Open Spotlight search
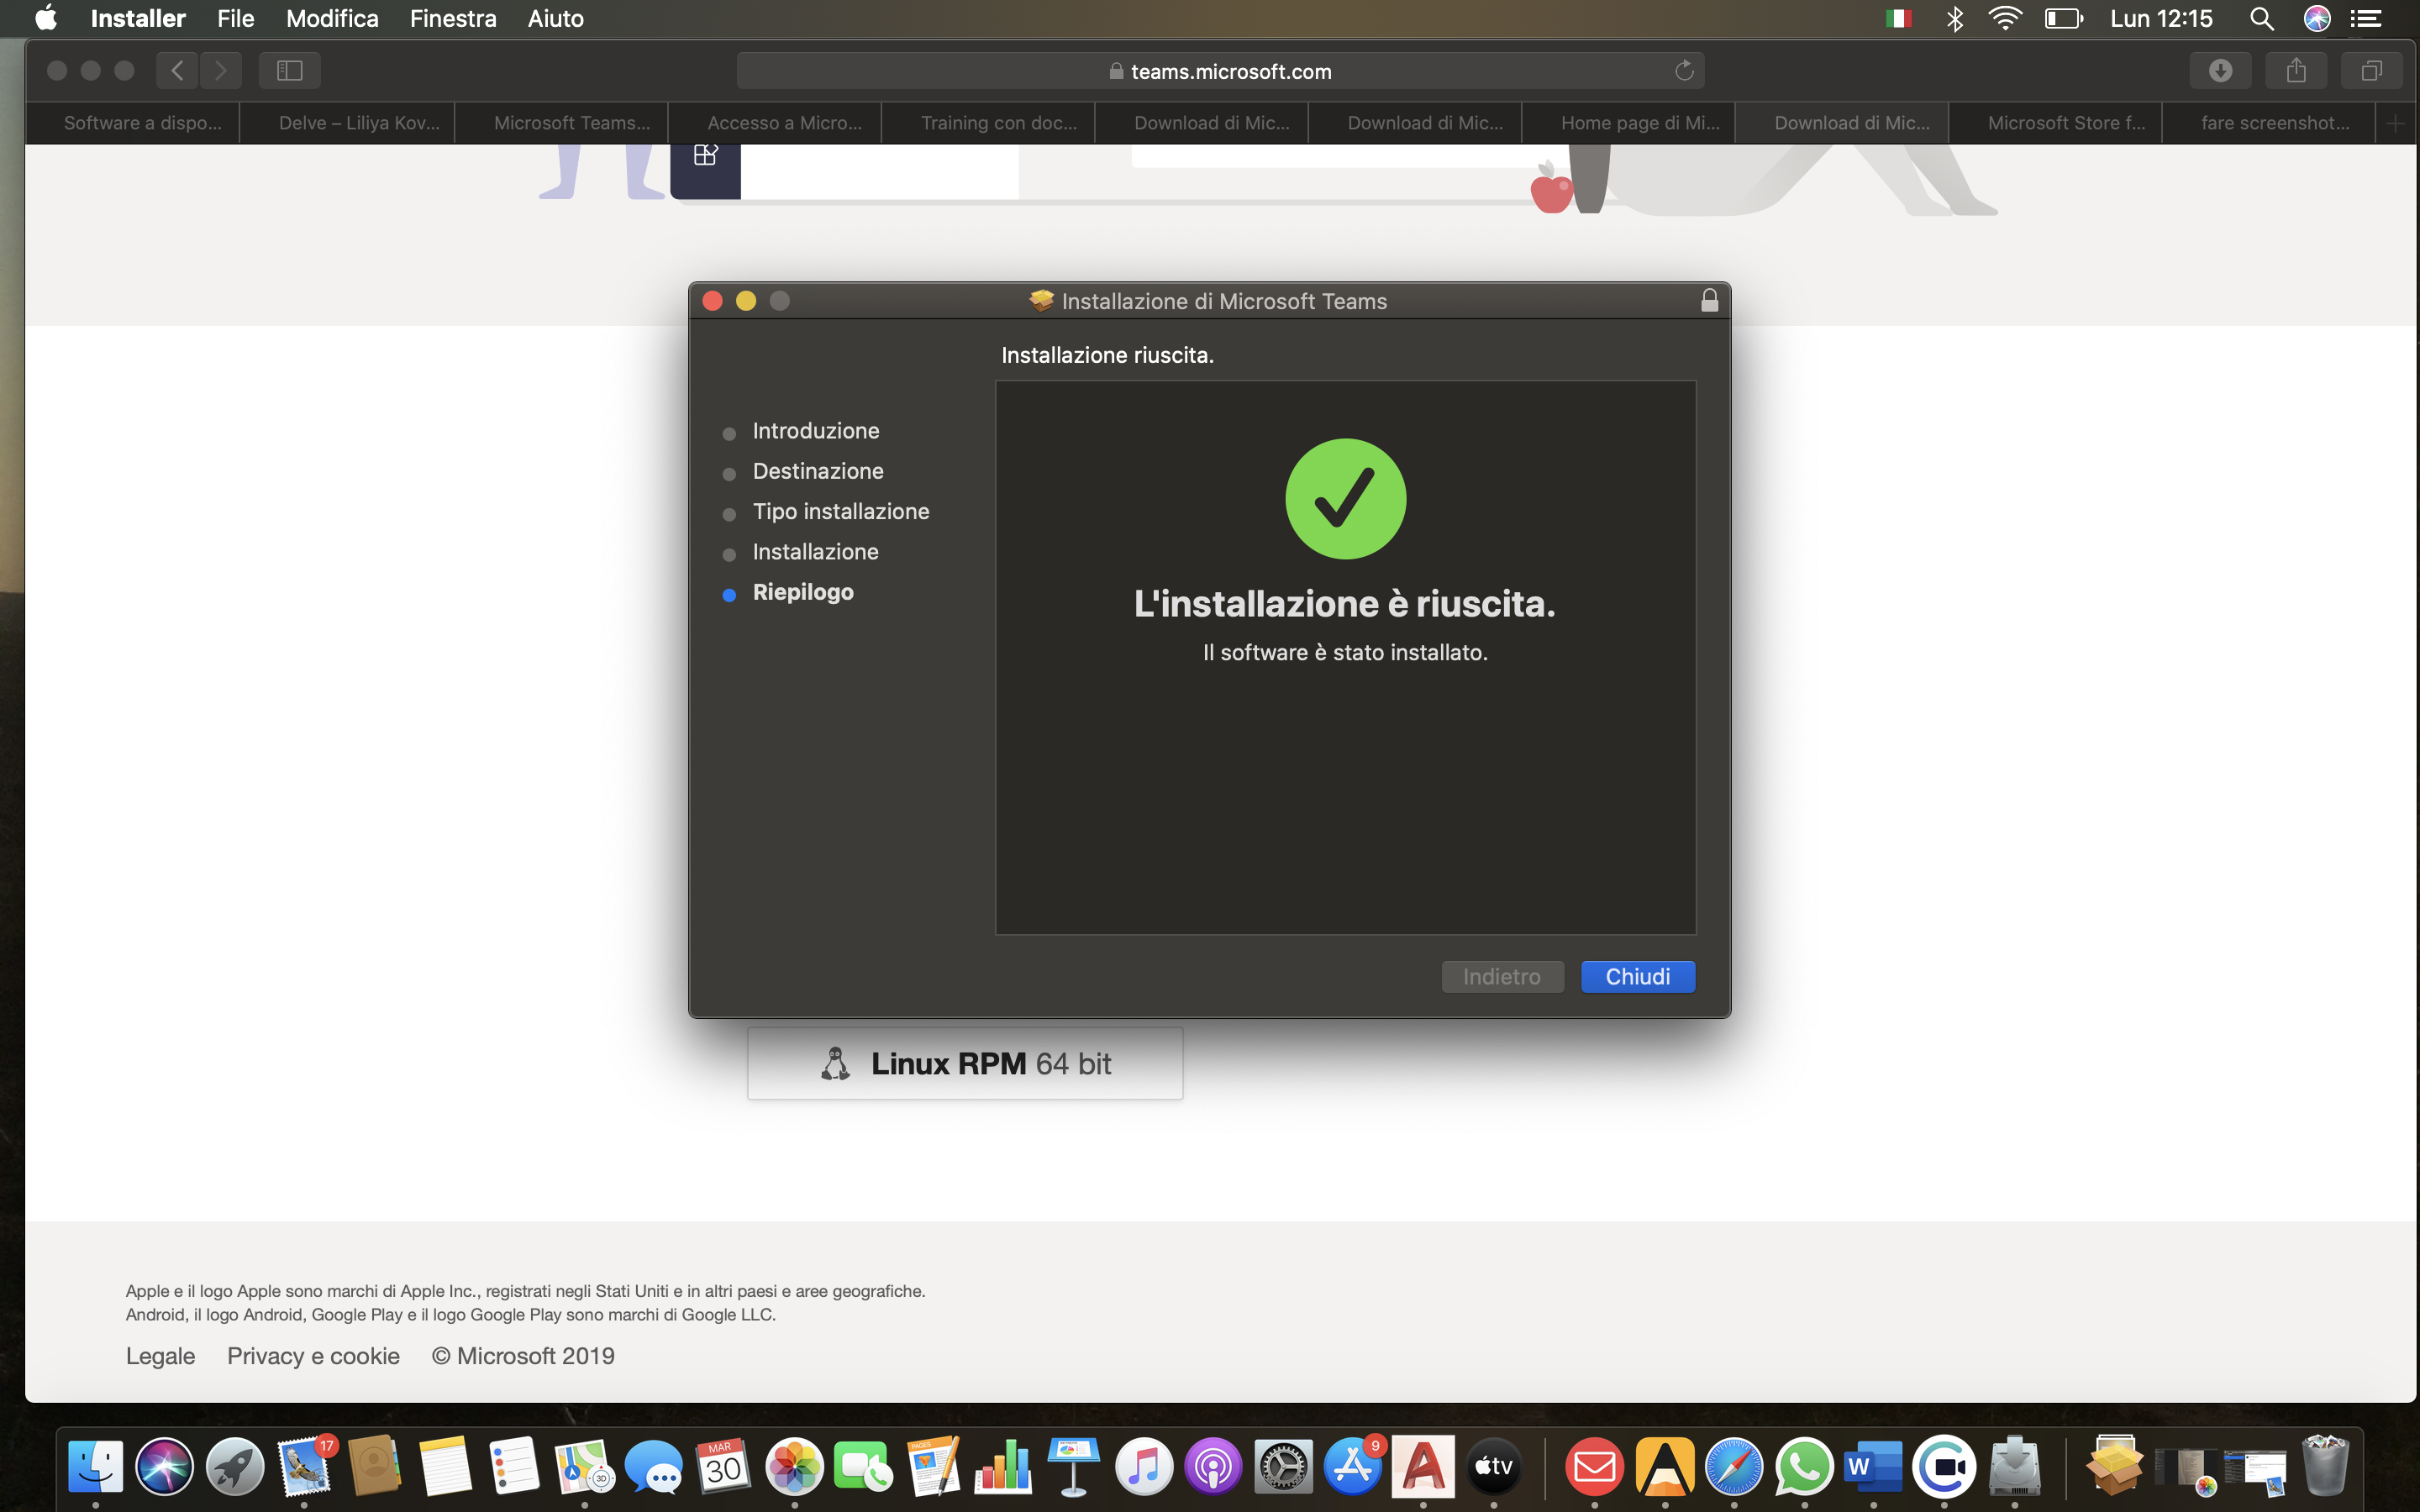2420x1512 pixels. [x=2262, y=18]
